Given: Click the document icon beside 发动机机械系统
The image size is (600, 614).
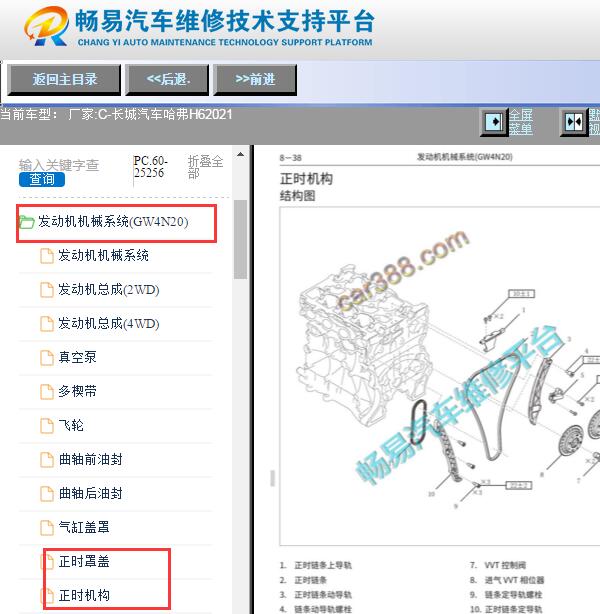Looking at the screenshot, I should pos(47,256).
